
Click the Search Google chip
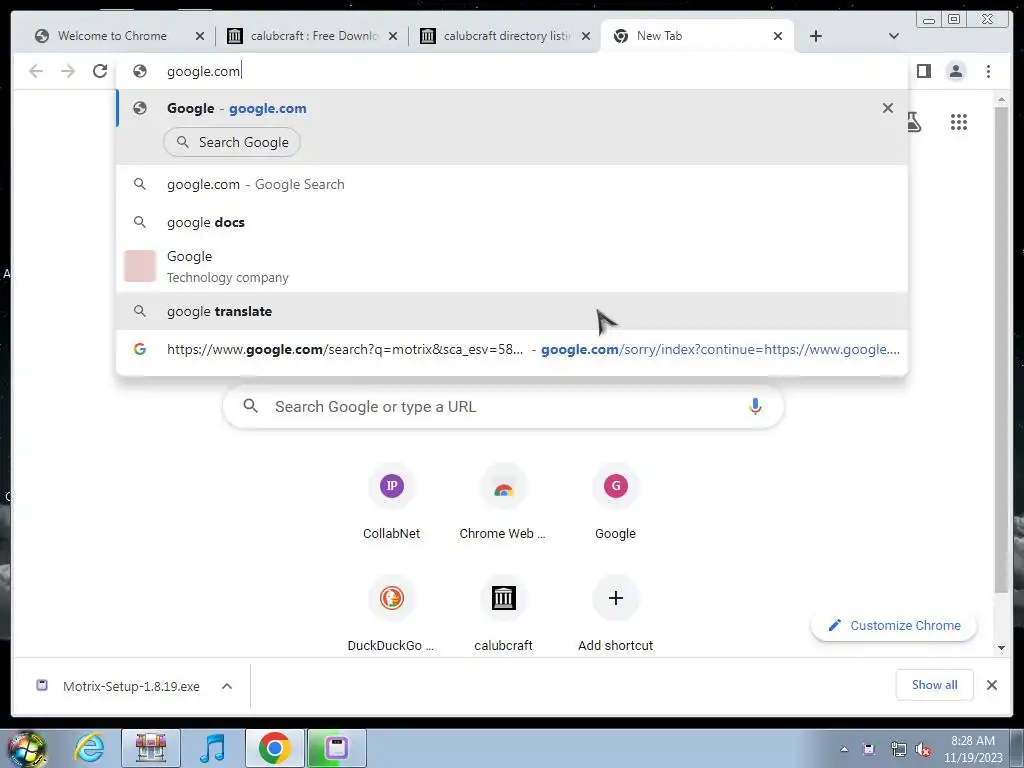232,142
